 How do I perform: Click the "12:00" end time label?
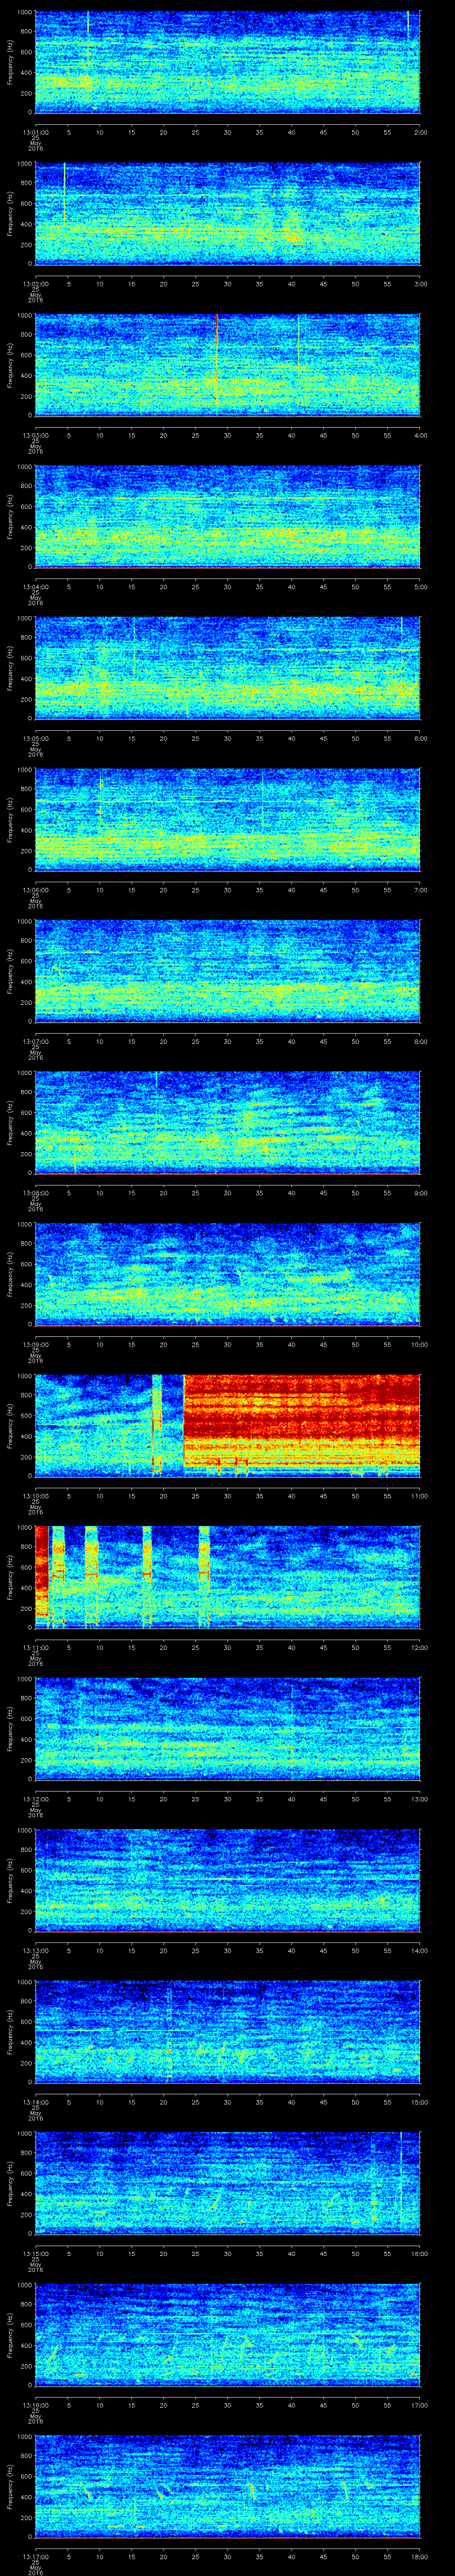tap(419, 1647)
